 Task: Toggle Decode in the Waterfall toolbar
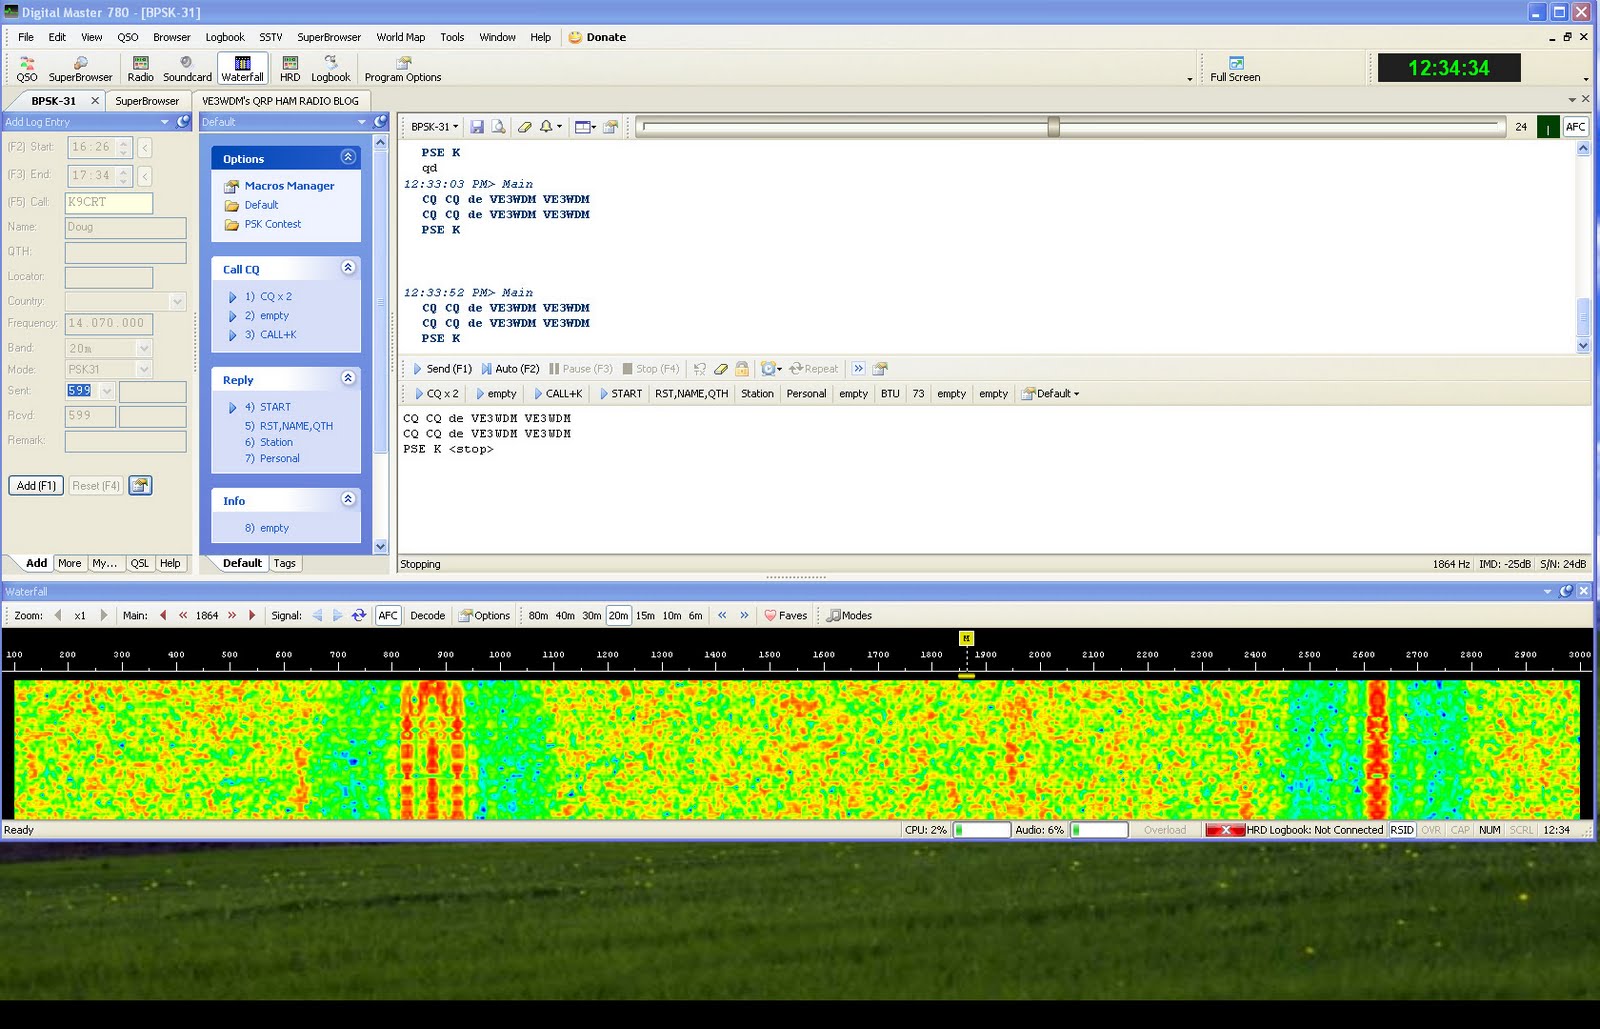tap(428, 615)
